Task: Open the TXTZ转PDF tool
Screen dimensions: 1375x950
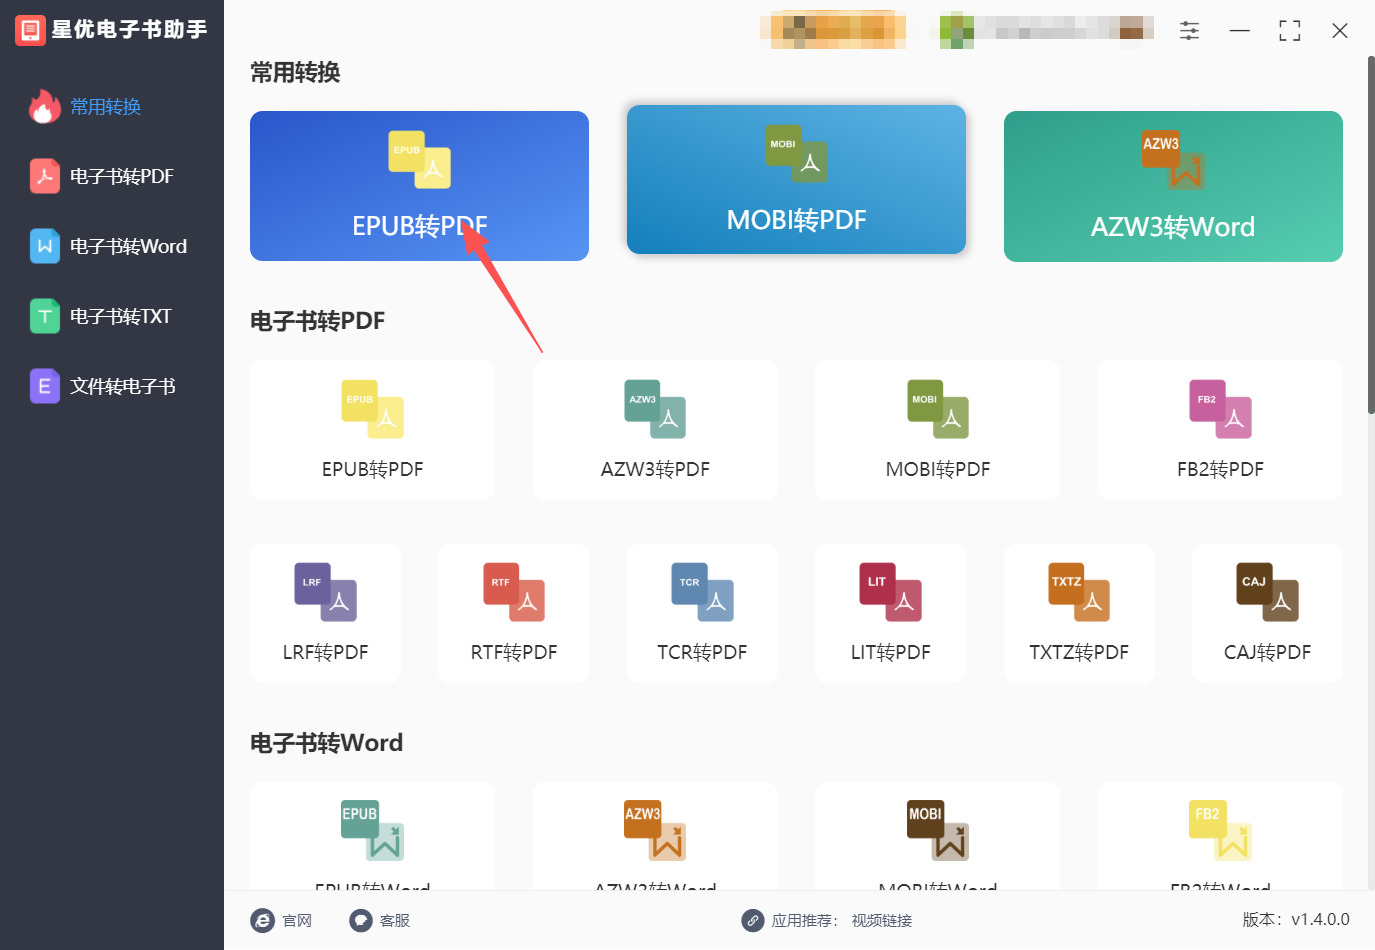Action: 1079,613
